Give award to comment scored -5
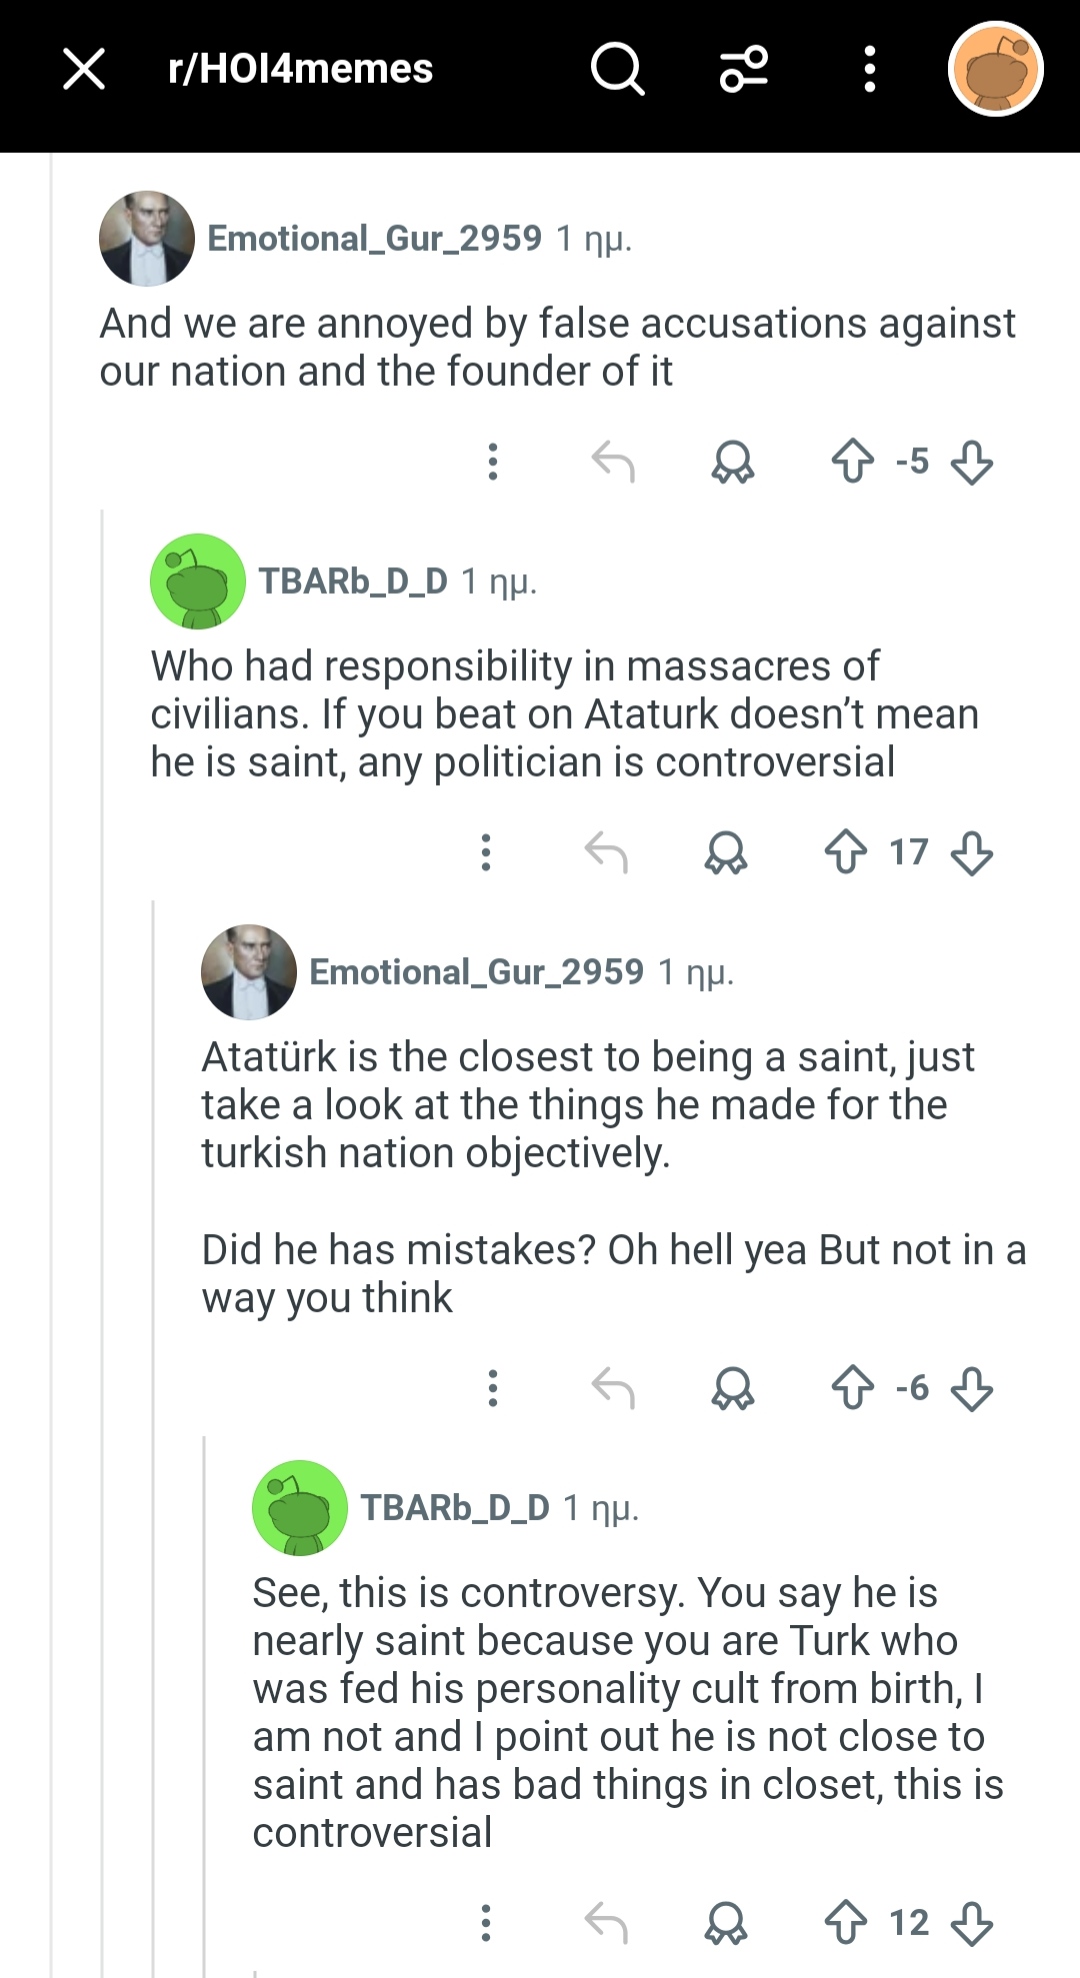The image size is (1080, 1978). [733, 462]
